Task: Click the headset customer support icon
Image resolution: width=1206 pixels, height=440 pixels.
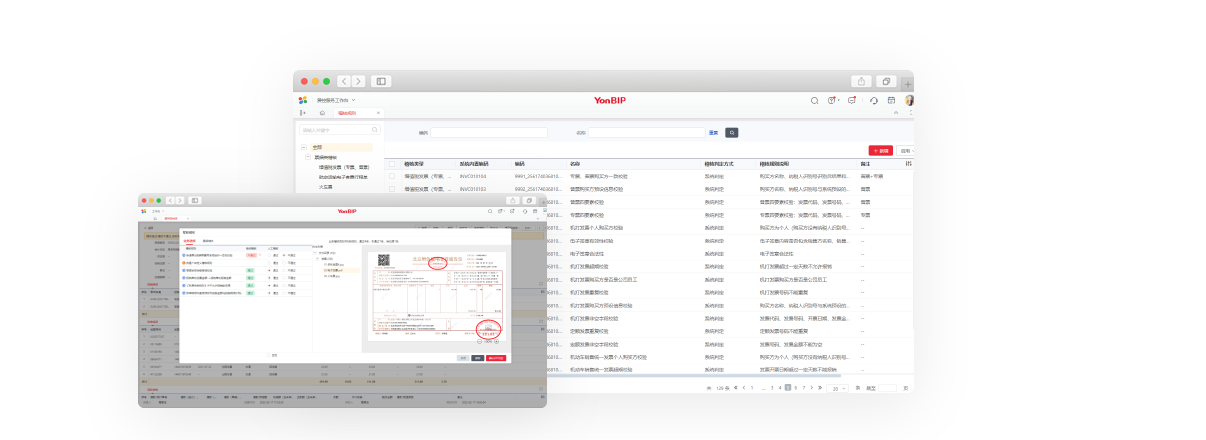Action: click(x=874, y=100)
